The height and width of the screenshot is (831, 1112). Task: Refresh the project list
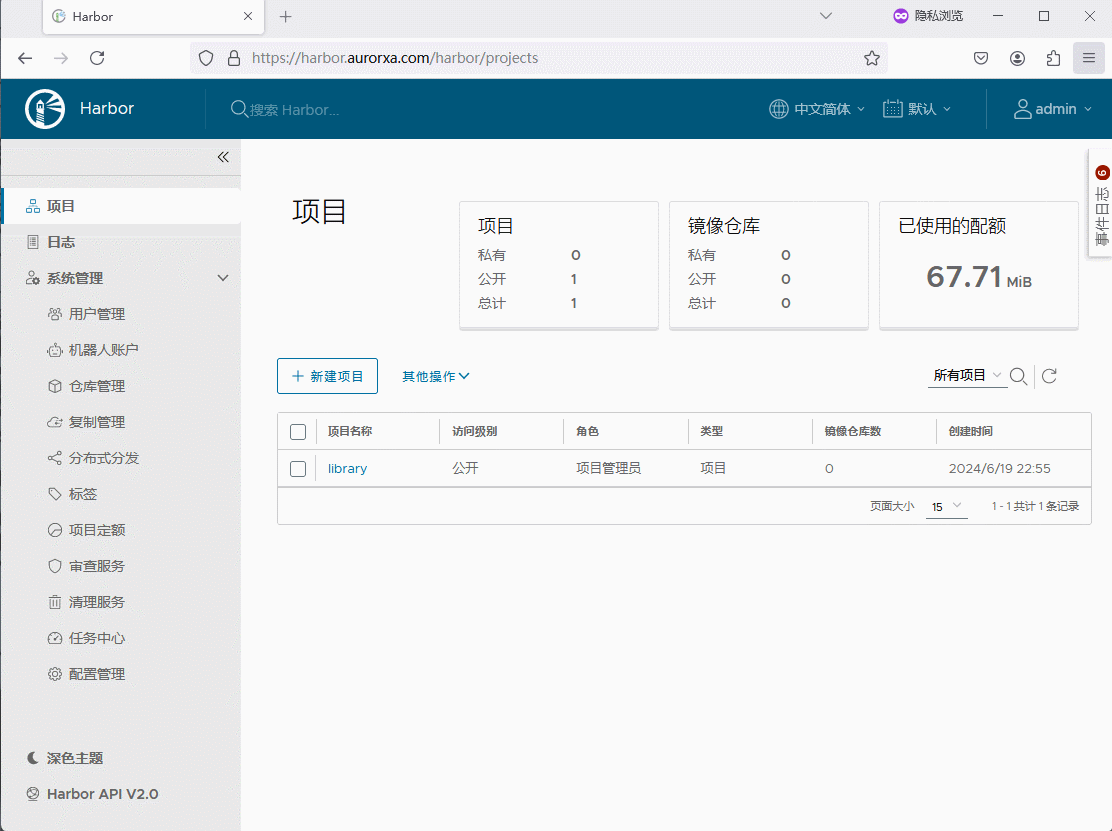pos(1049,376)
